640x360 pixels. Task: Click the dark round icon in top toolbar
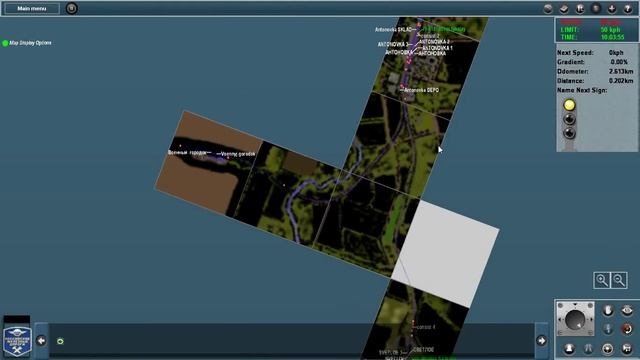[x=596, y=9]
